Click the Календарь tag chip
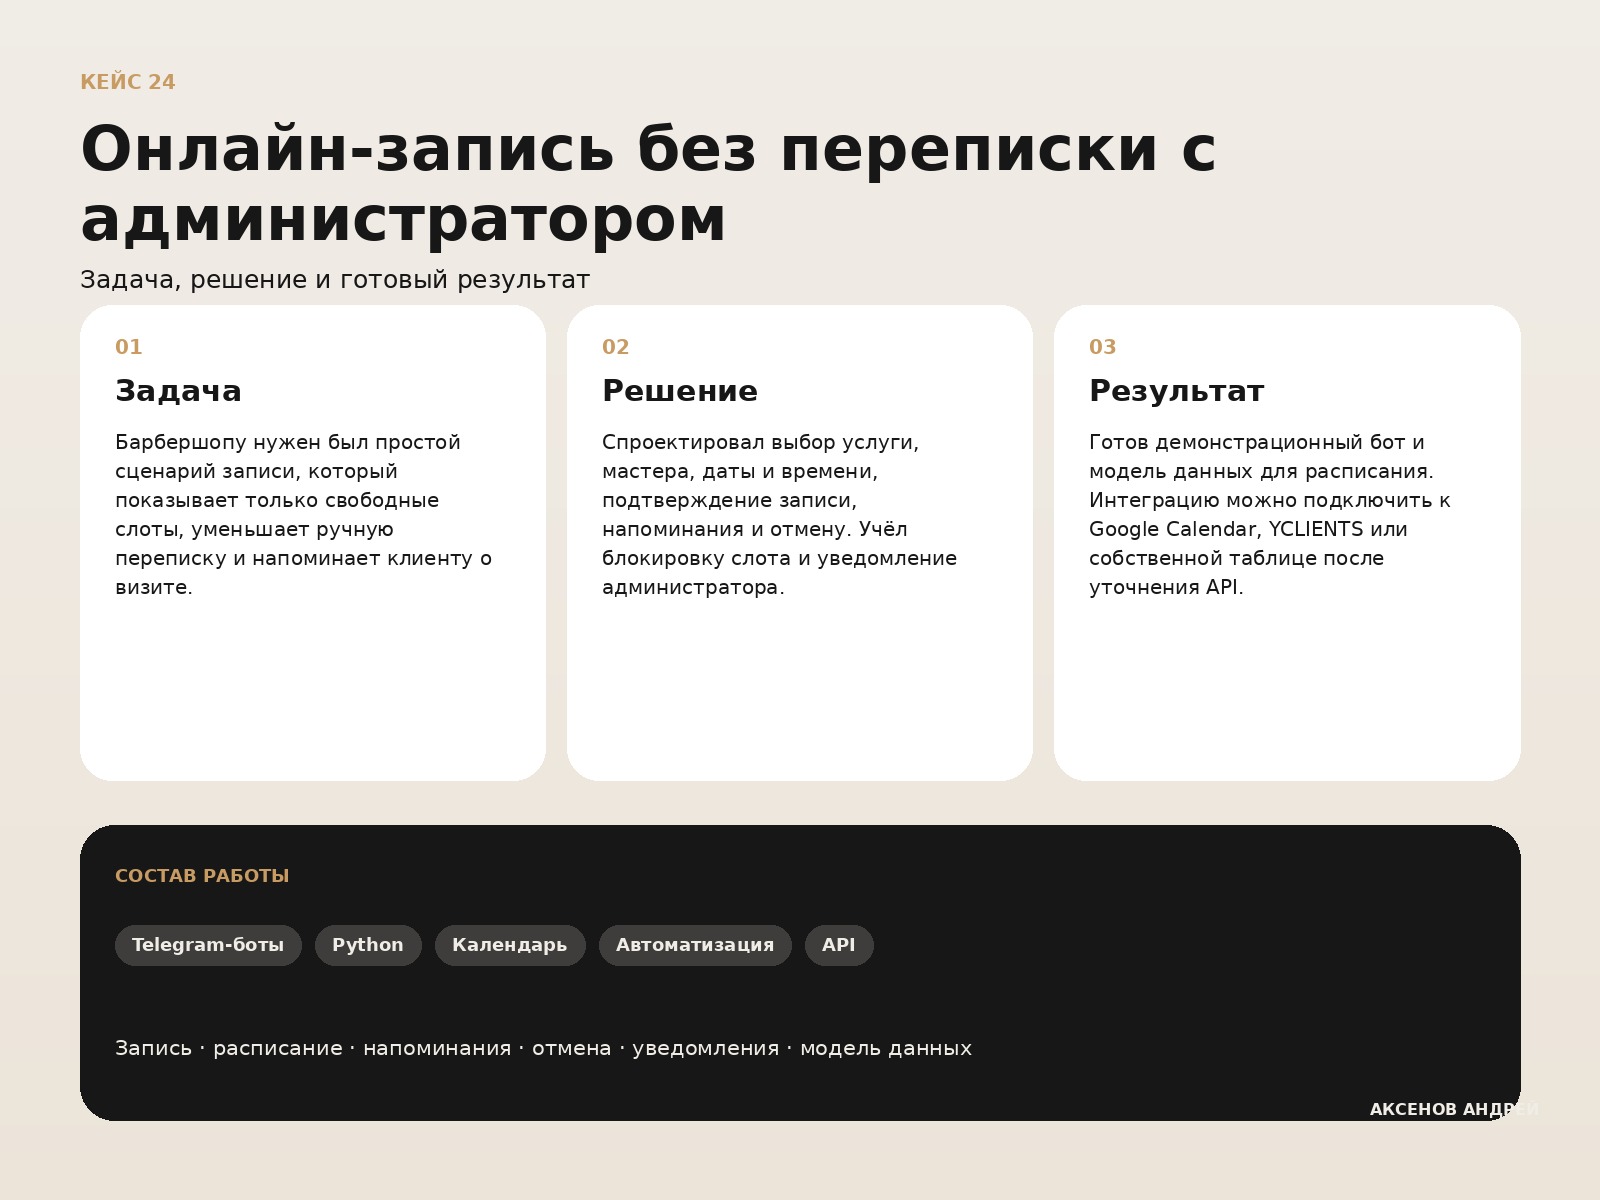This screenshot has width=1600, height=1200. click(x=510, y=945)
